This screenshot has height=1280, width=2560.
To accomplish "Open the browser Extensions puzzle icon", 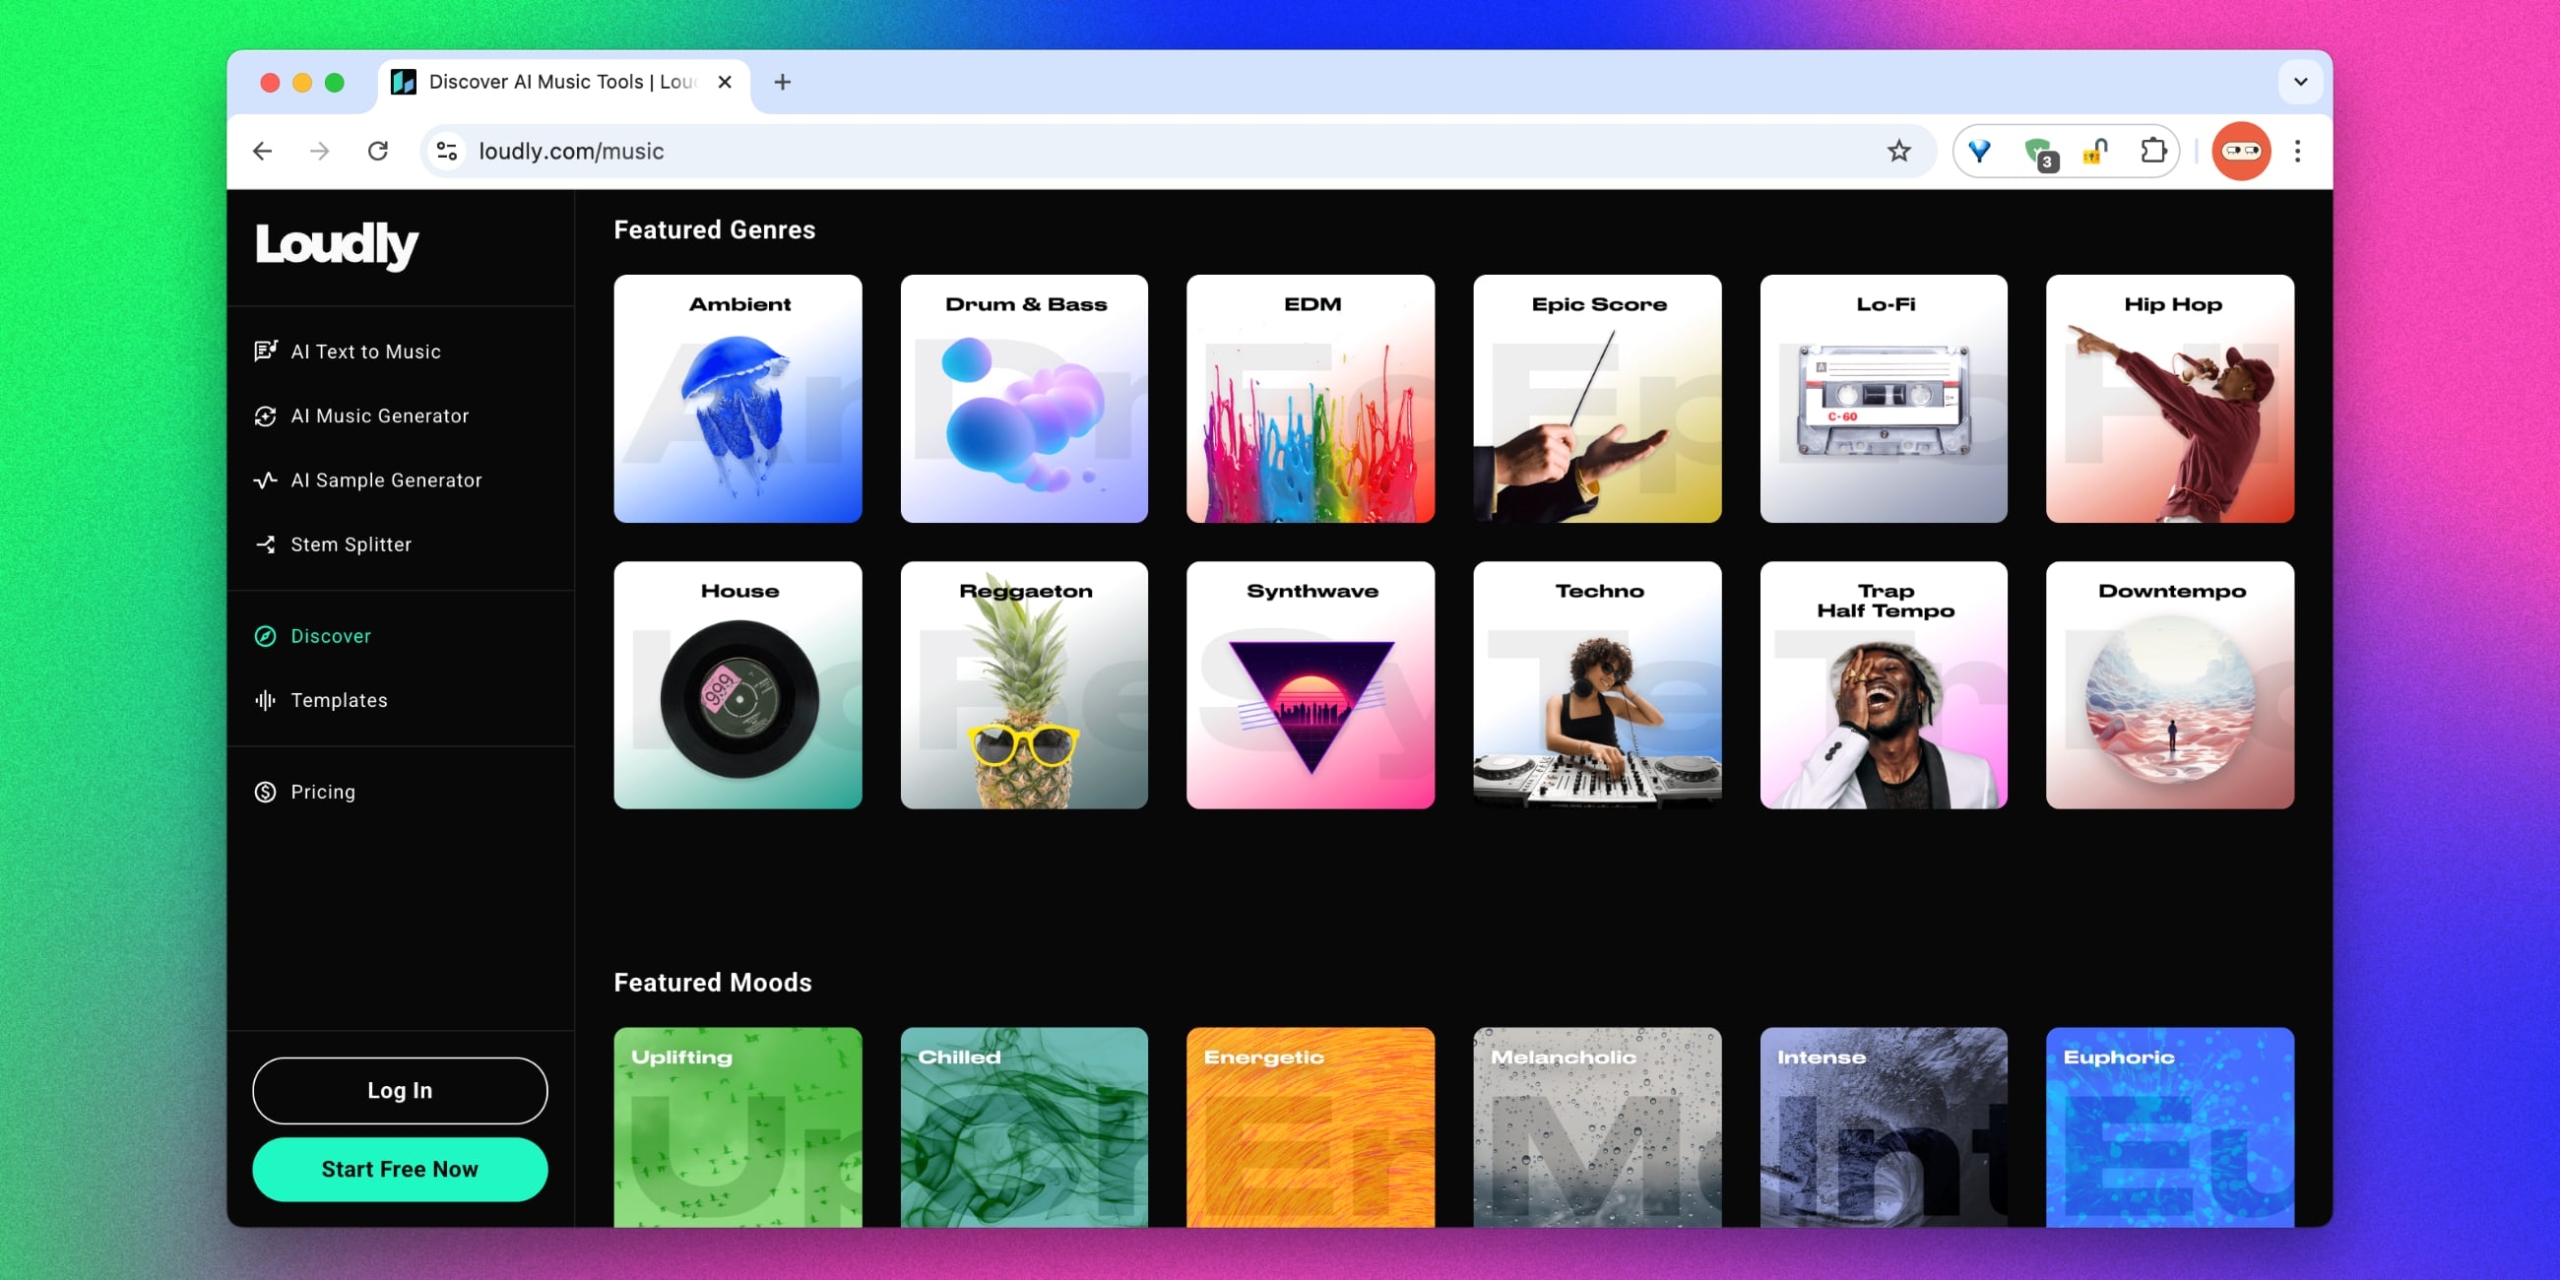I will (2152, 151).
